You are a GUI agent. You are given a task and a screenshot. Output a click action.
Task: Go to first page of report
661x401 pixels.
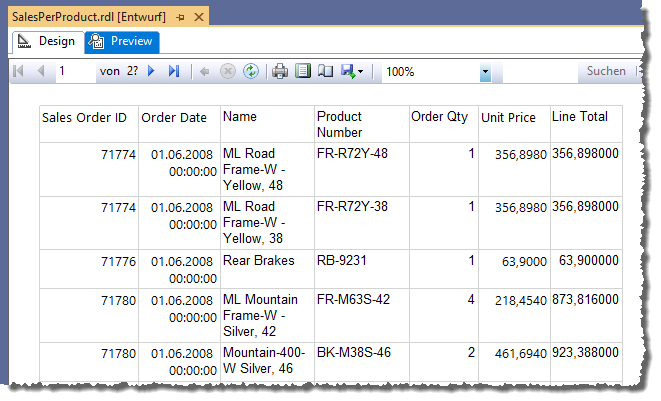[x=19, y=72]
